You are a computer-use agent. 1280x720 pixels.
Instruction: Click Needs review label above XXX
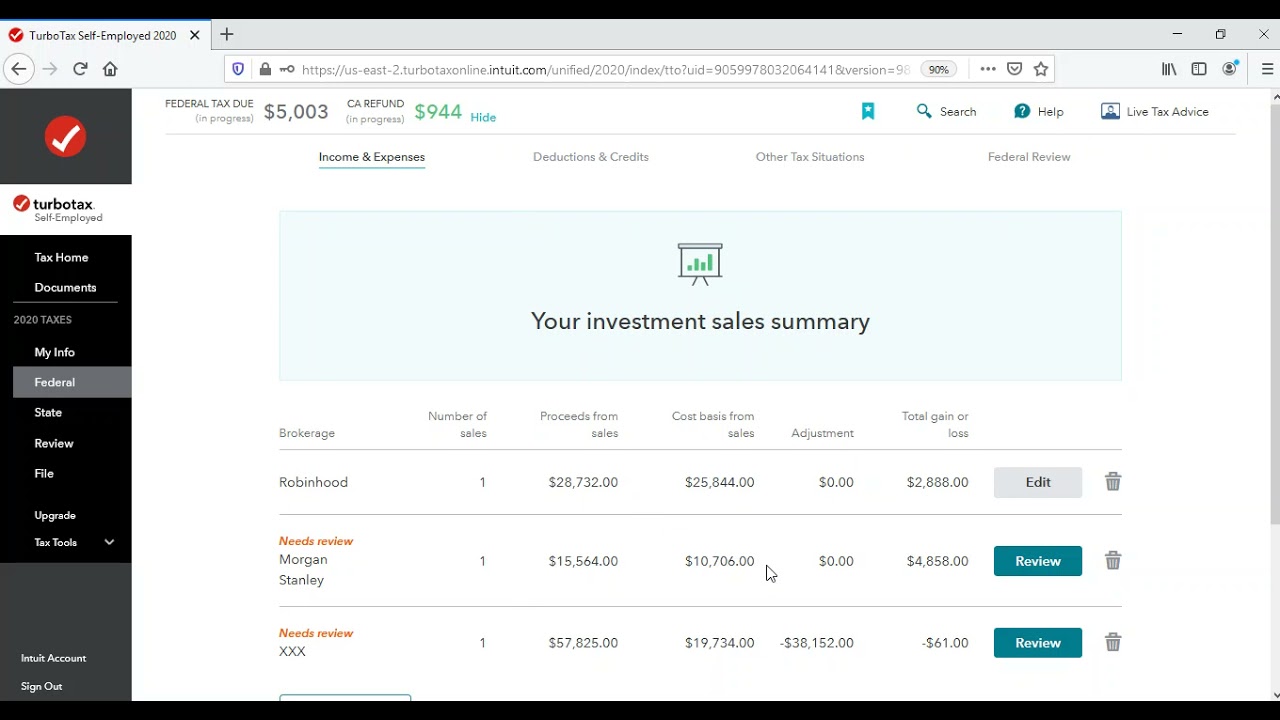coord(316,633)
